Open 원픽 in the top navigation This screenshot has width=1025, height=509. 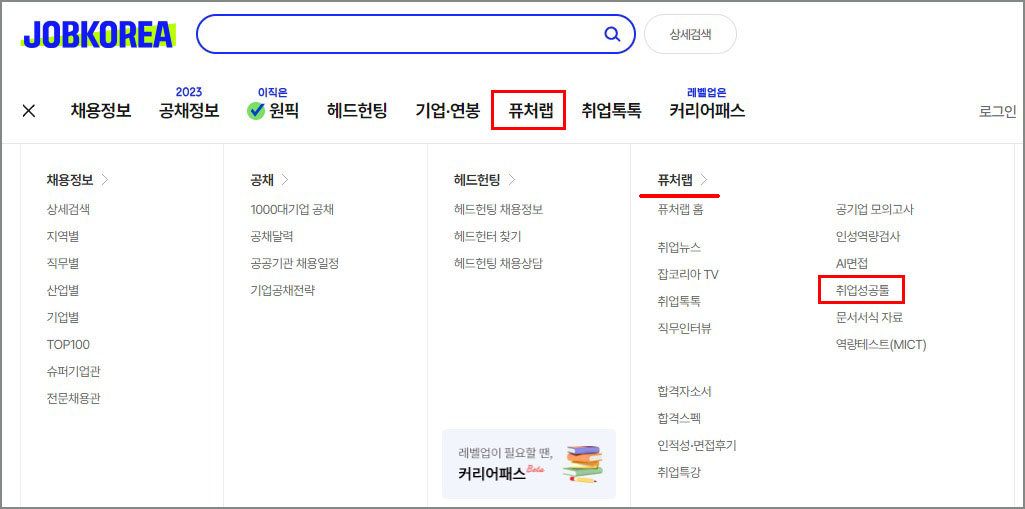click(x=273, y=110)
